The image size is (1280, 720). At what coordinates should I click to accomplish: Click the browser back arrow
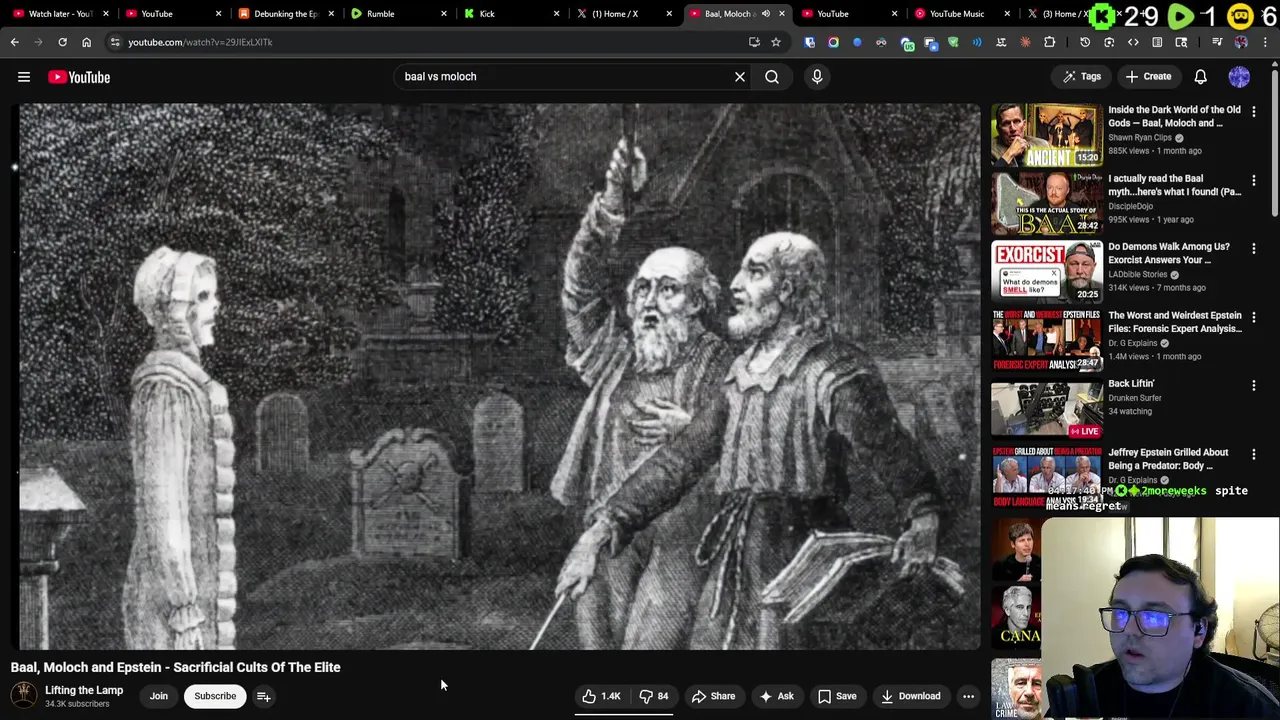pos(14,42)
